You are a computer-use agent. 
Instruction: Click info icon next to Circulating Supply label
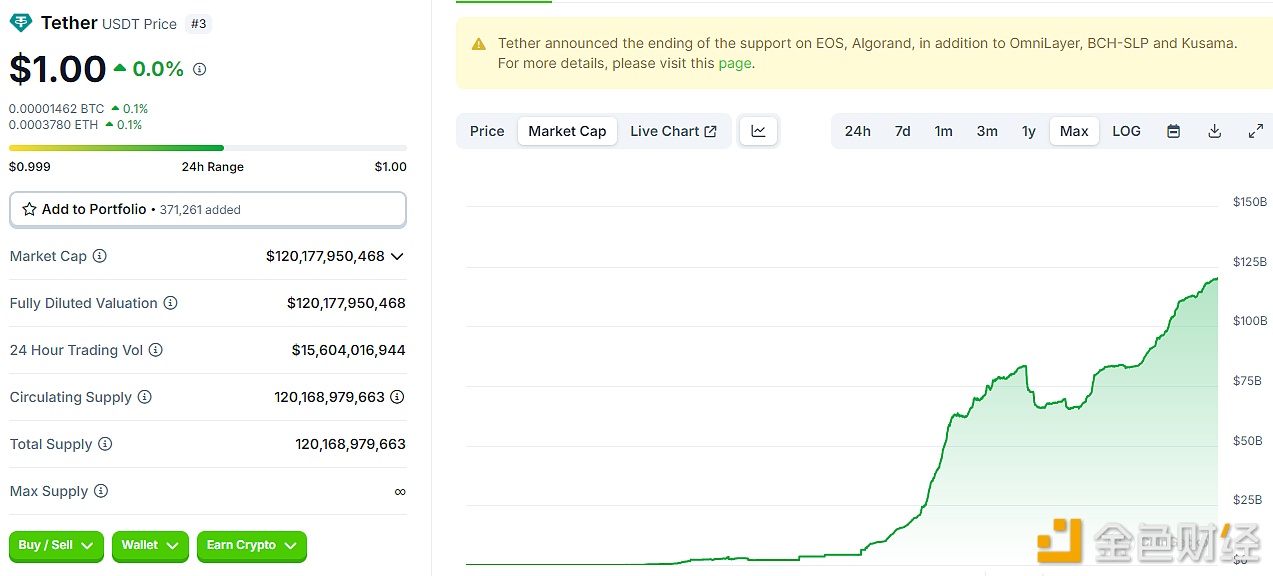click(x=144, y=397)
